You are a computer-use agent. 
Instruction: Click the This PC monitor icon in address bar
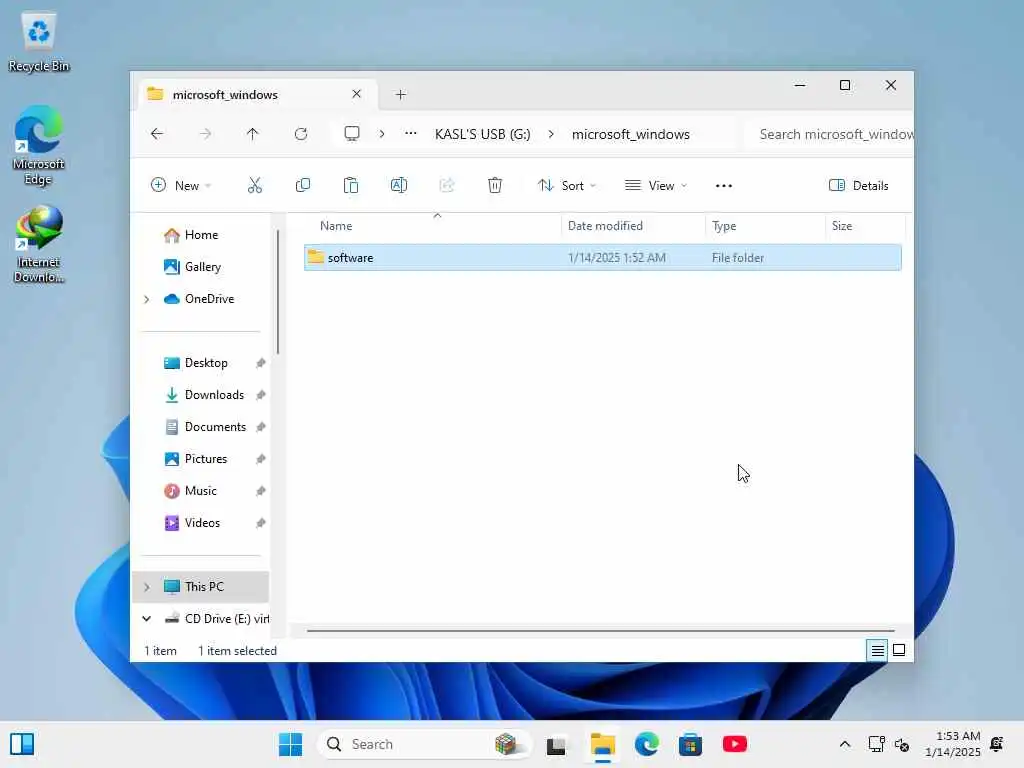click(x=352, y=134)
